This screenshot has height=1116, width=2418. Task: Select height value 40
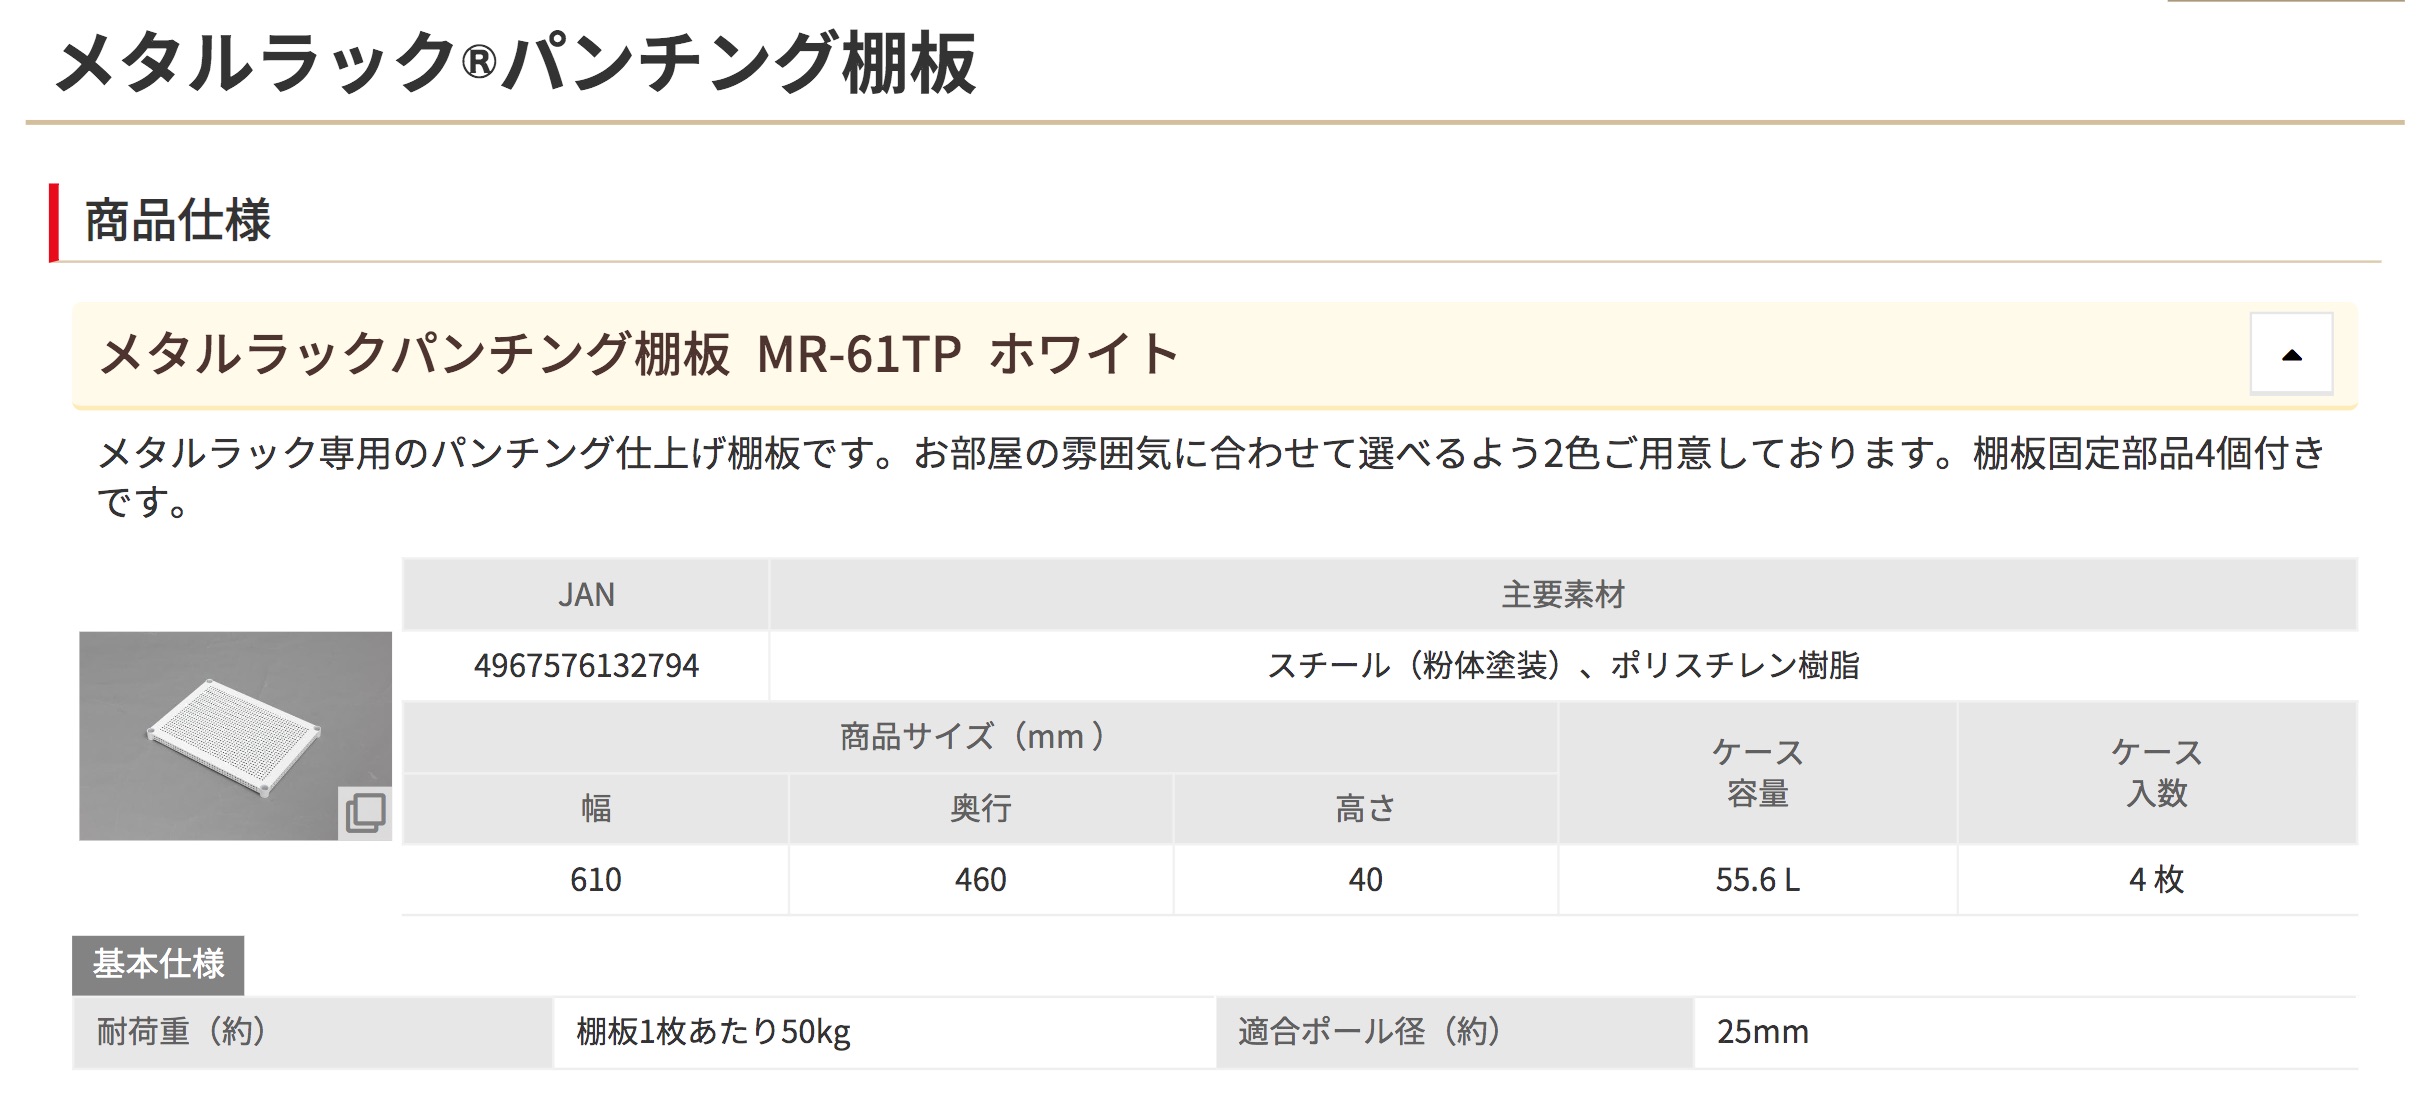(1365, 880)
